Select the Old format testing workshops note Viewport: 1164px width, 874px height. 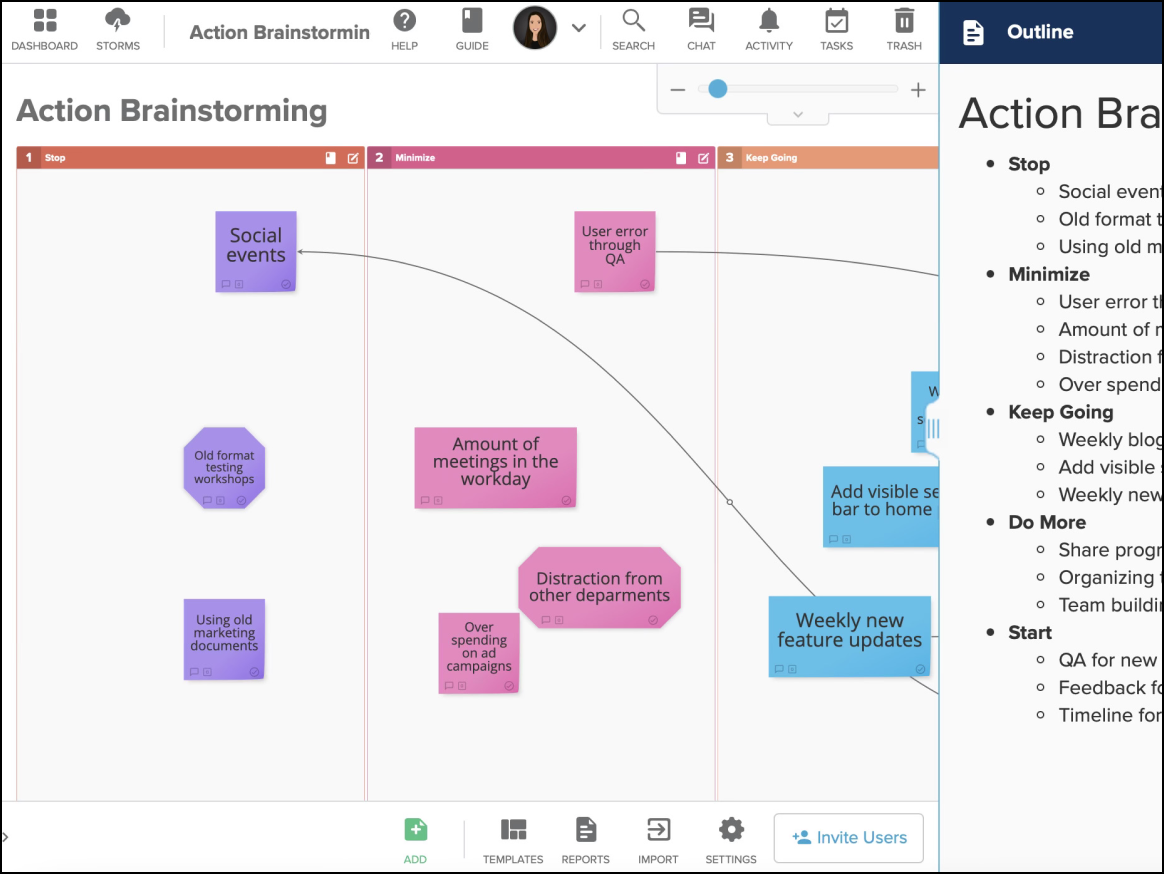(224, 468)
